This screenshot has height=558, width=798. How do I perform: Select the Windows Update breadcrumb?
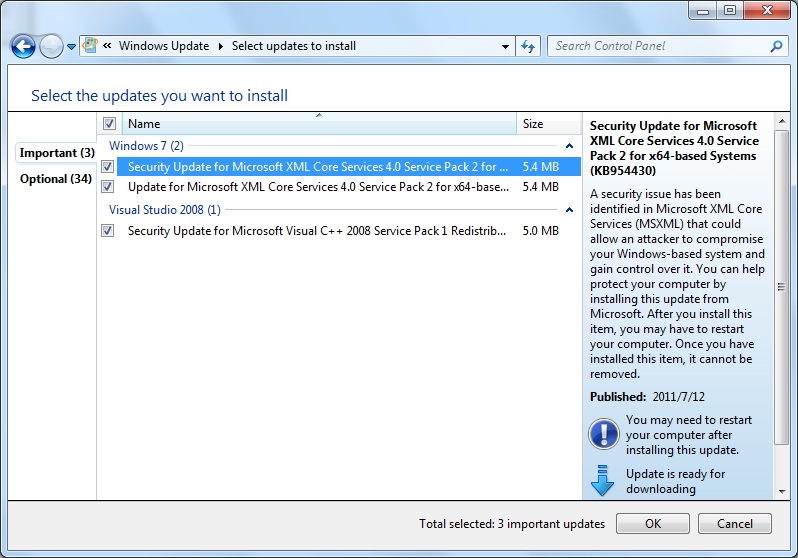pos(164,46)
